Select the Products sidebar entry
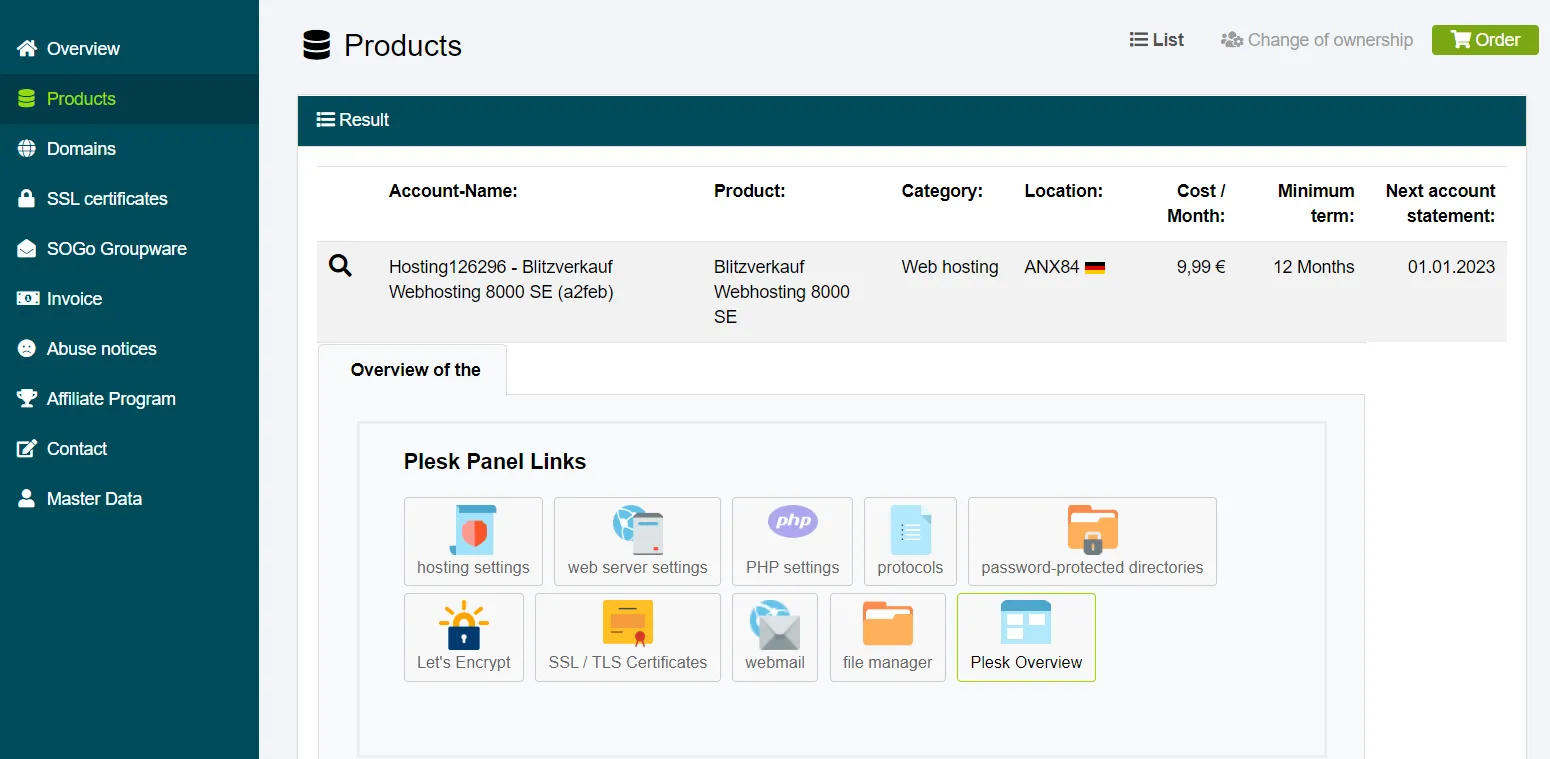 click(129, 99)
